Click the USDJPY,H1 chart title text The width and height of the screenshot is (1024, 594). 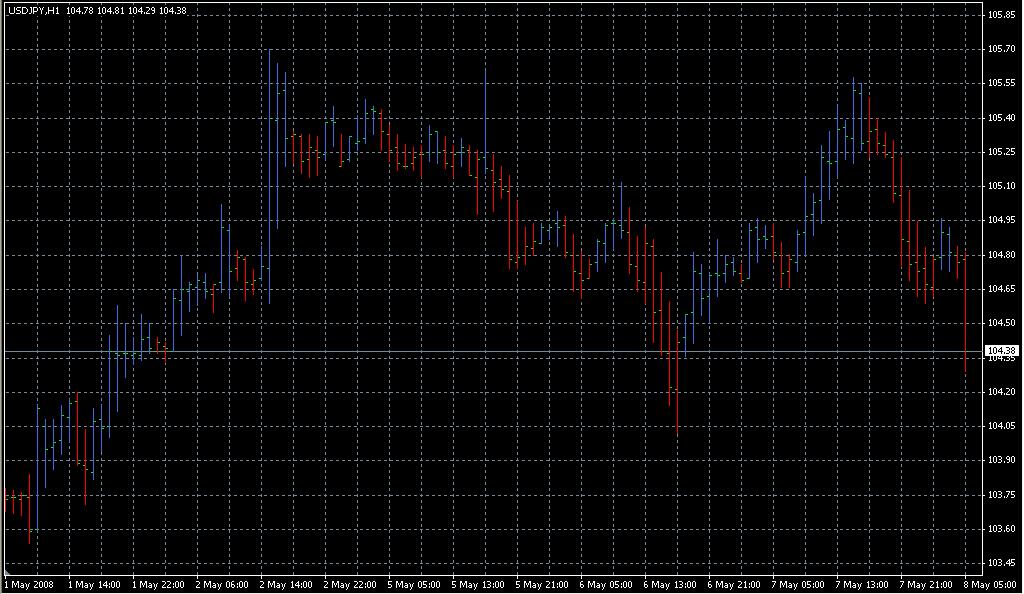click(33, 11)
